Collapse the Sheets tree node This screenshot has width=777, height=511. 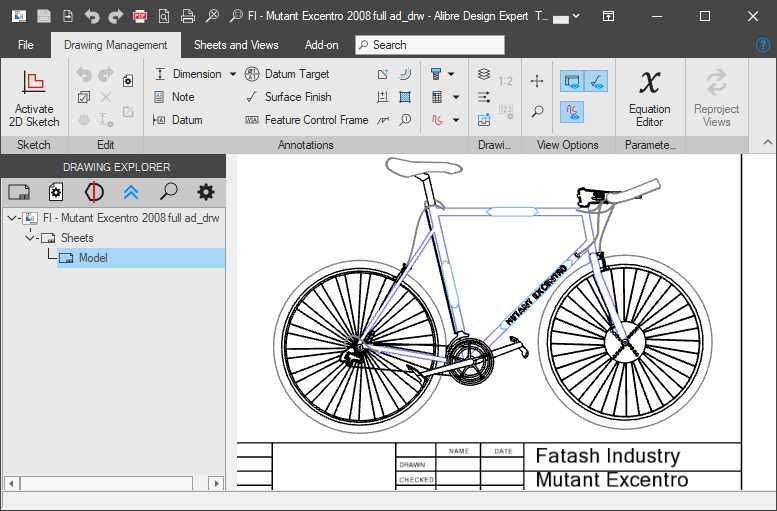point(29,238)
